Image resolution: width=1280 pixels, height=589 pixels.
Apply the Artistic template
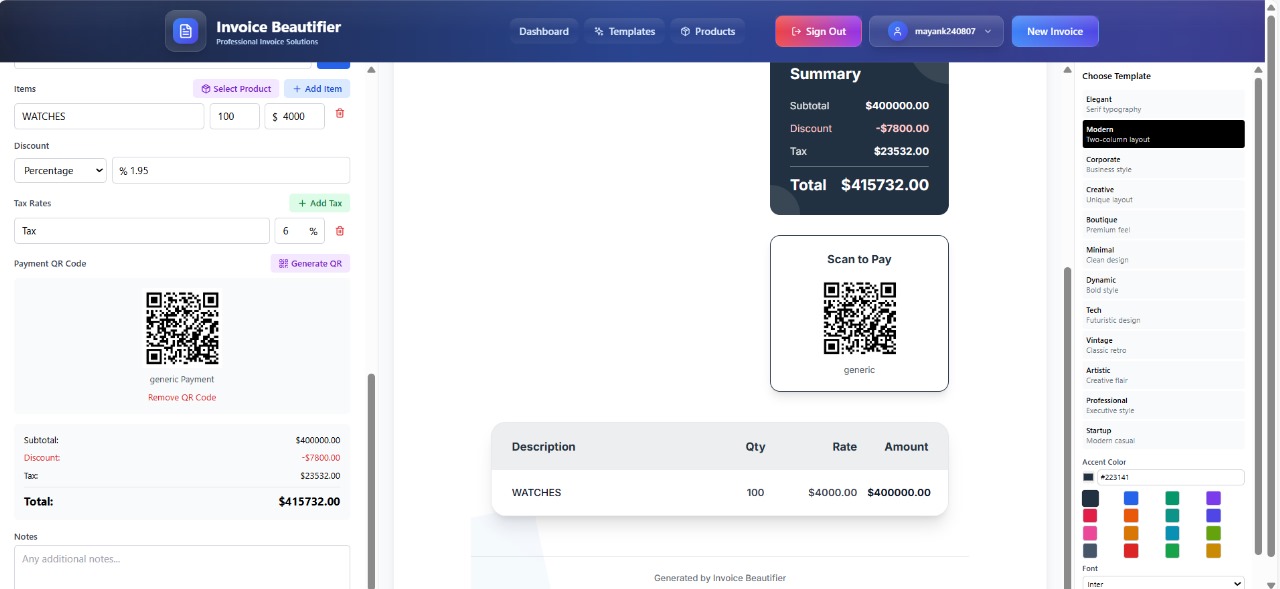(1163, 375)
